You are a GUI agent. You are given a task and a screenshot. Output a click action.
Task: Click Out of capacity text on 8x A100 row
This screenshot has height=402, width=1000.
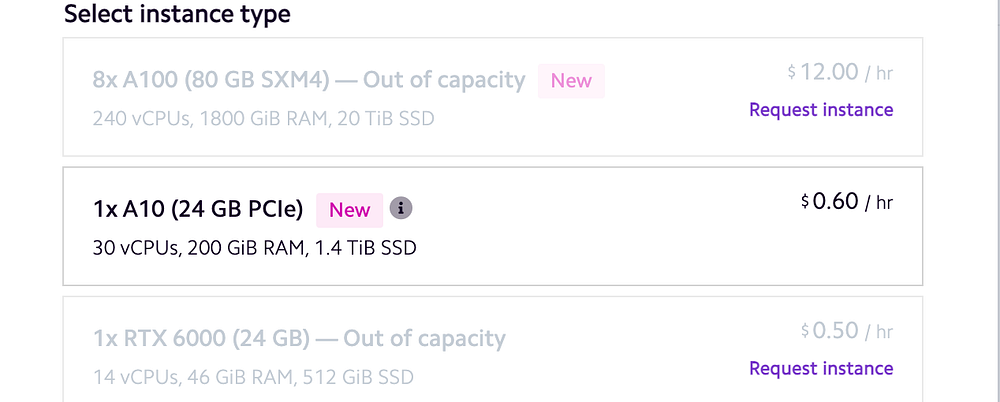coord(444,80)
